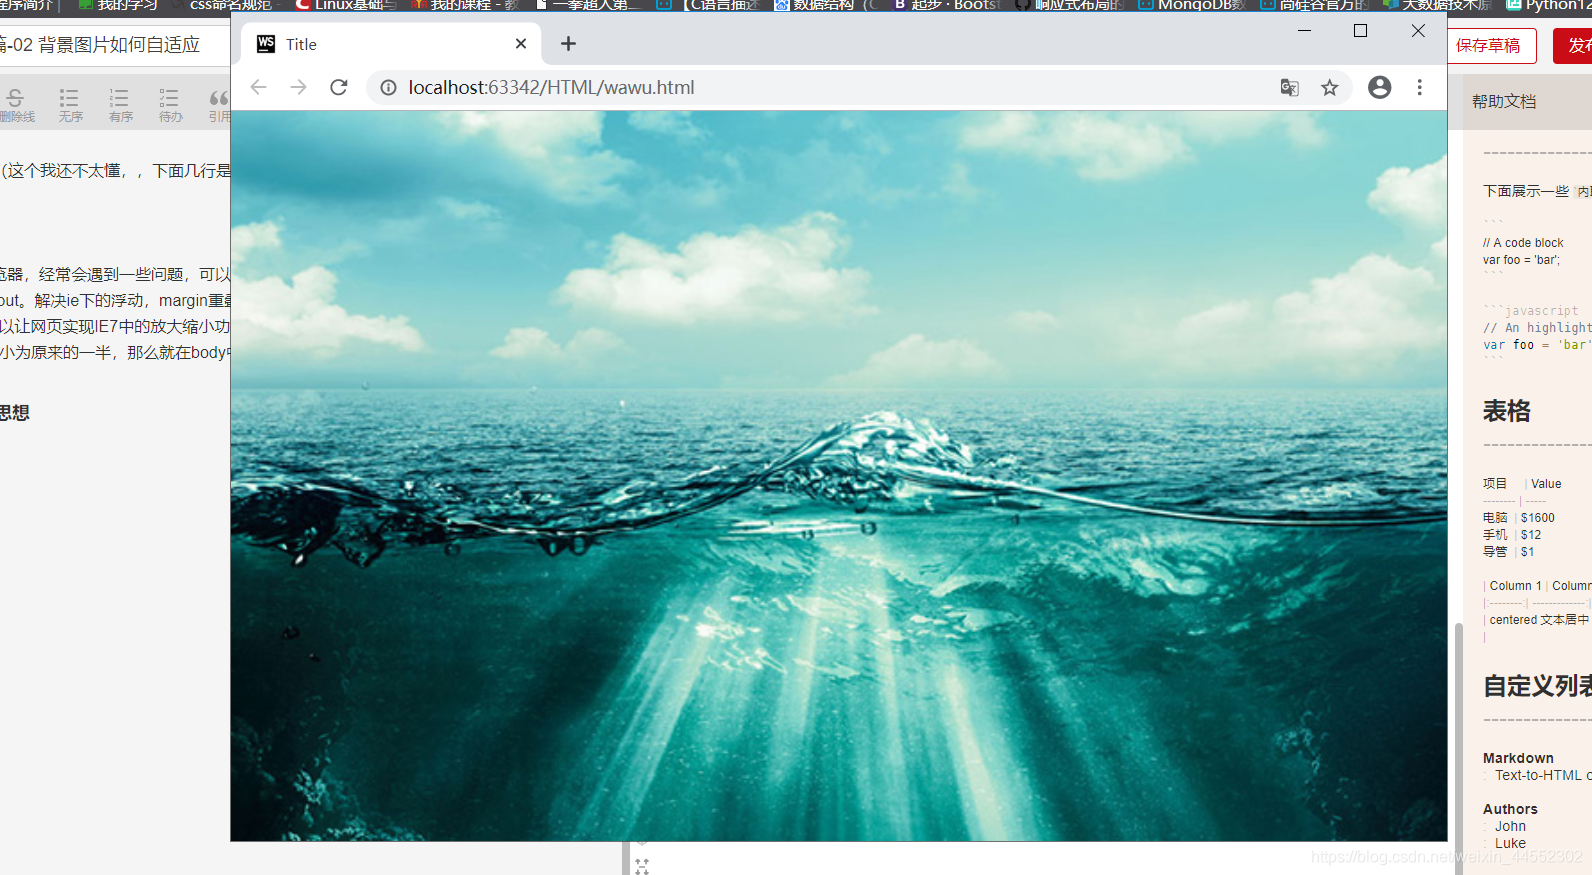
Task: Click the 自定义列表 heading in help document
Action: (x=1537, y=686)
